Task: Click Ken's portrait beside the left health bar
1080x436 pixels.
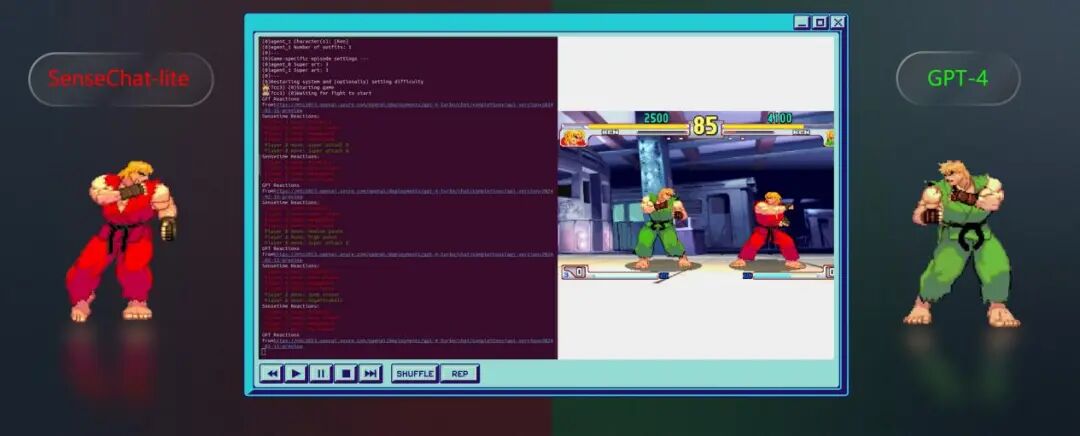Action: pyautogui.click(x=574, y=138)
